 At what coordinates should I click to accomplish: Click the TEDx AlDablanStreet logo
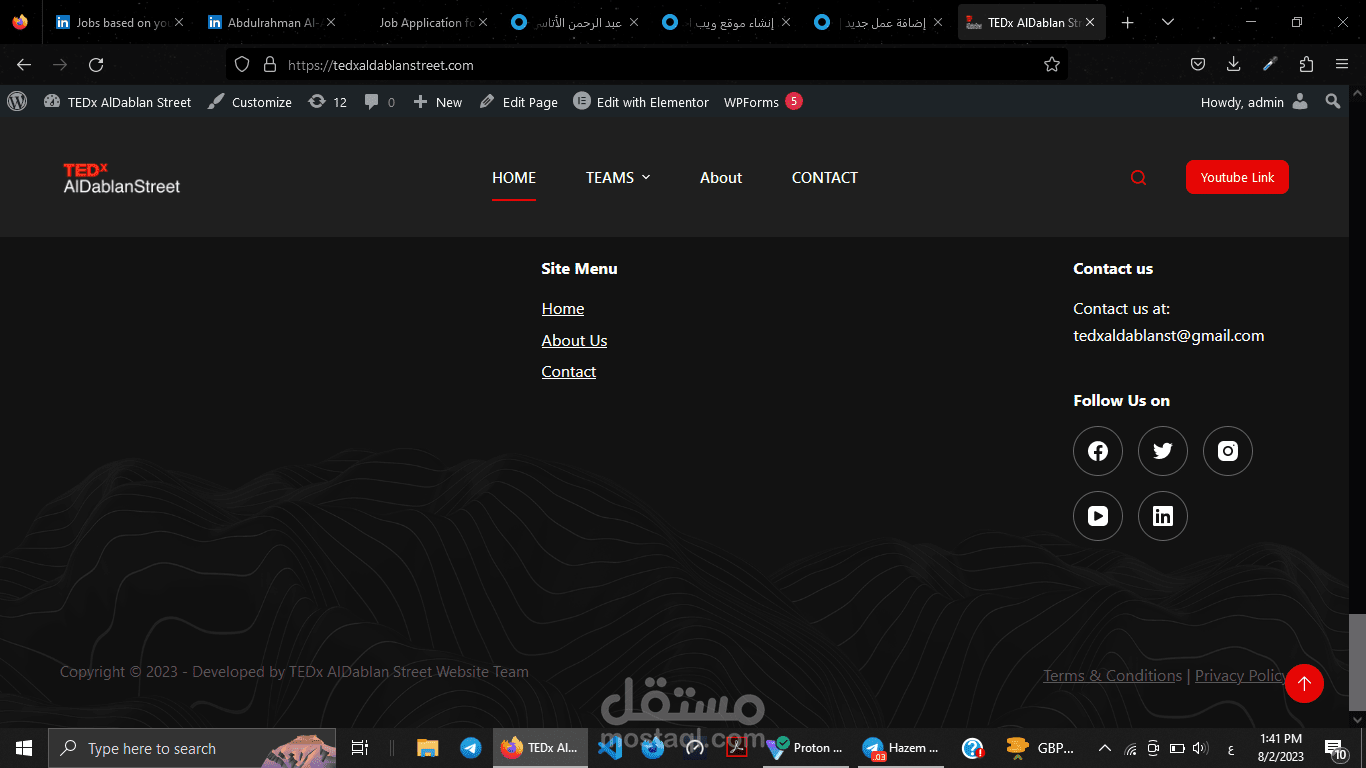[x=122, y=178]
